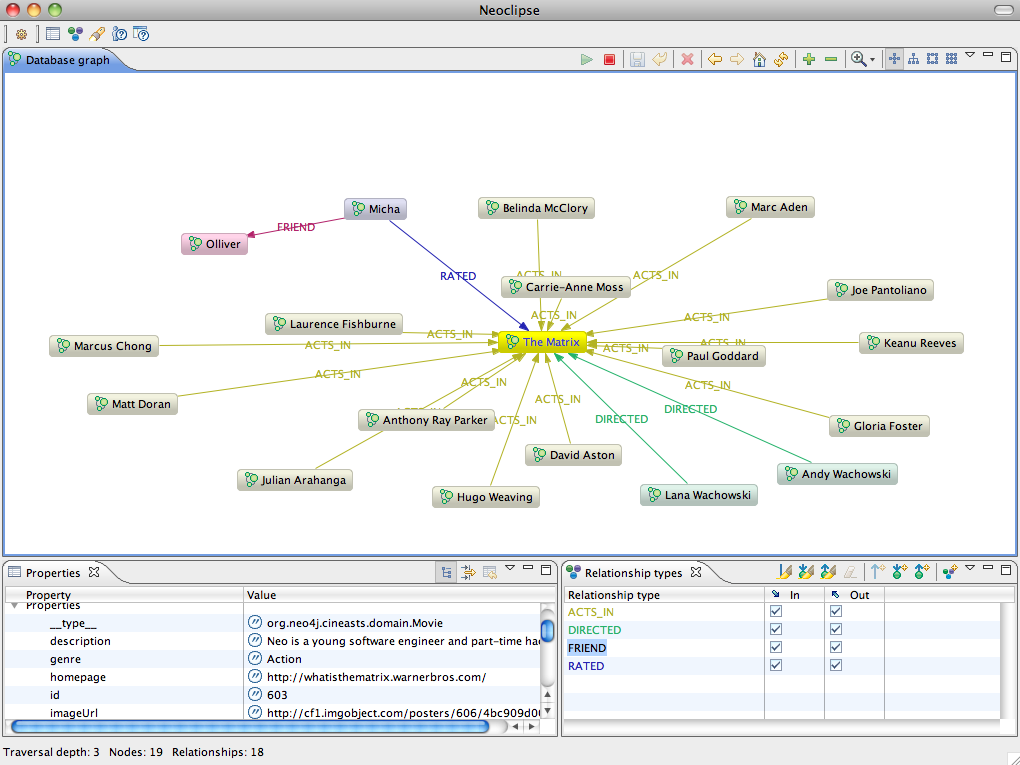Toggle the RATED incoming checkbox
The height and width of the screenshot is (765, 1020).
pos(776,666)
